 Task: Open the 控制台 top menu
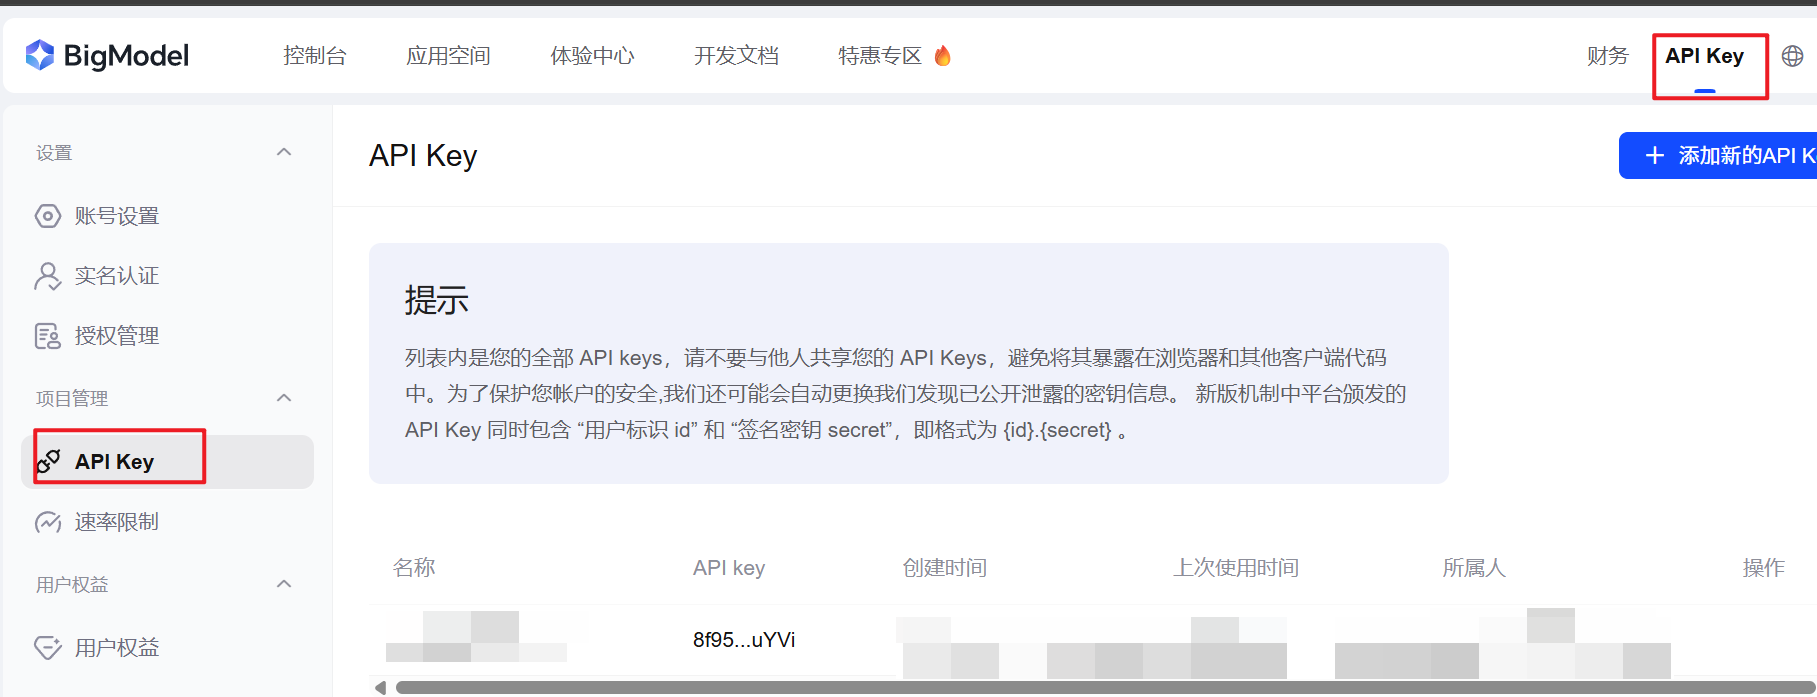pos(315,56)
